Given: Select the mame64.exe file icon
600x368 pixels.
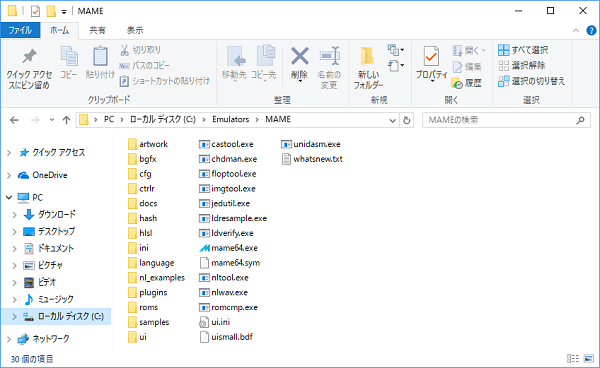Looking at the screenshot, I should pos(205,248).
